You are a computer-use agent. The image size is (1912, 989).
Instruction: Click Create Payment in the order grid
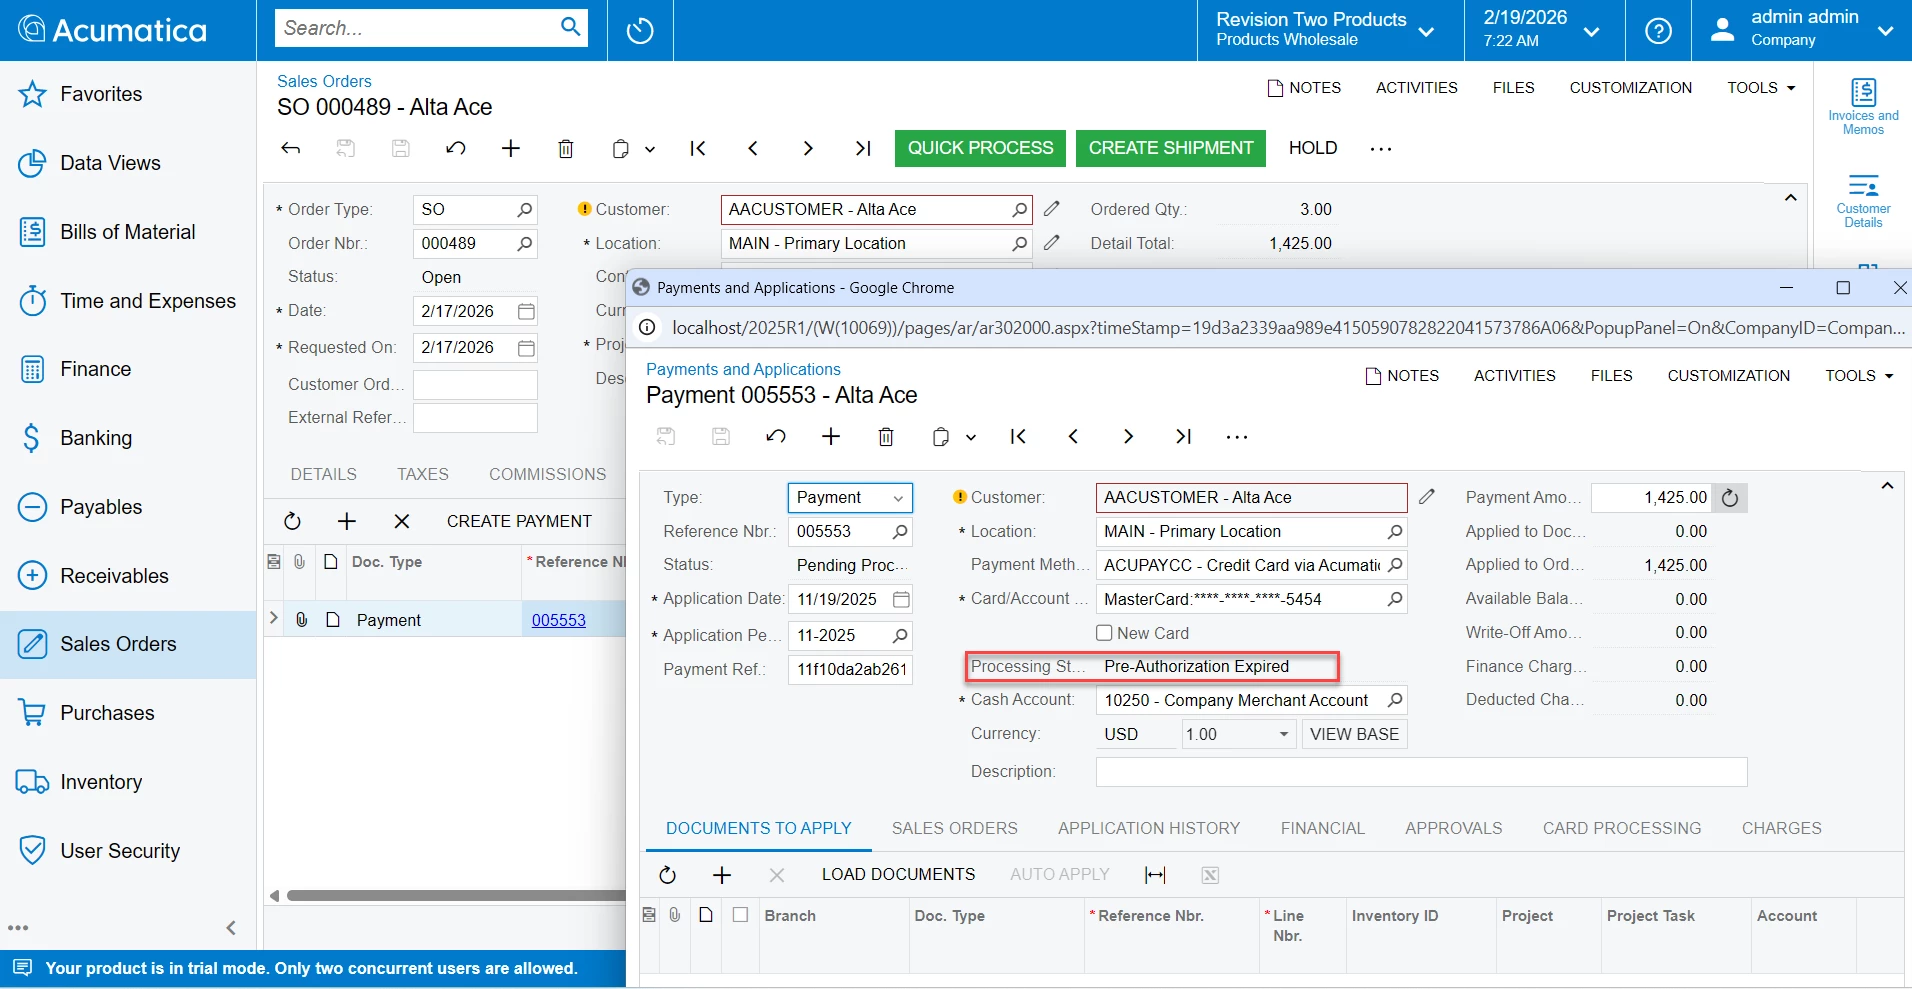[519, 521]
